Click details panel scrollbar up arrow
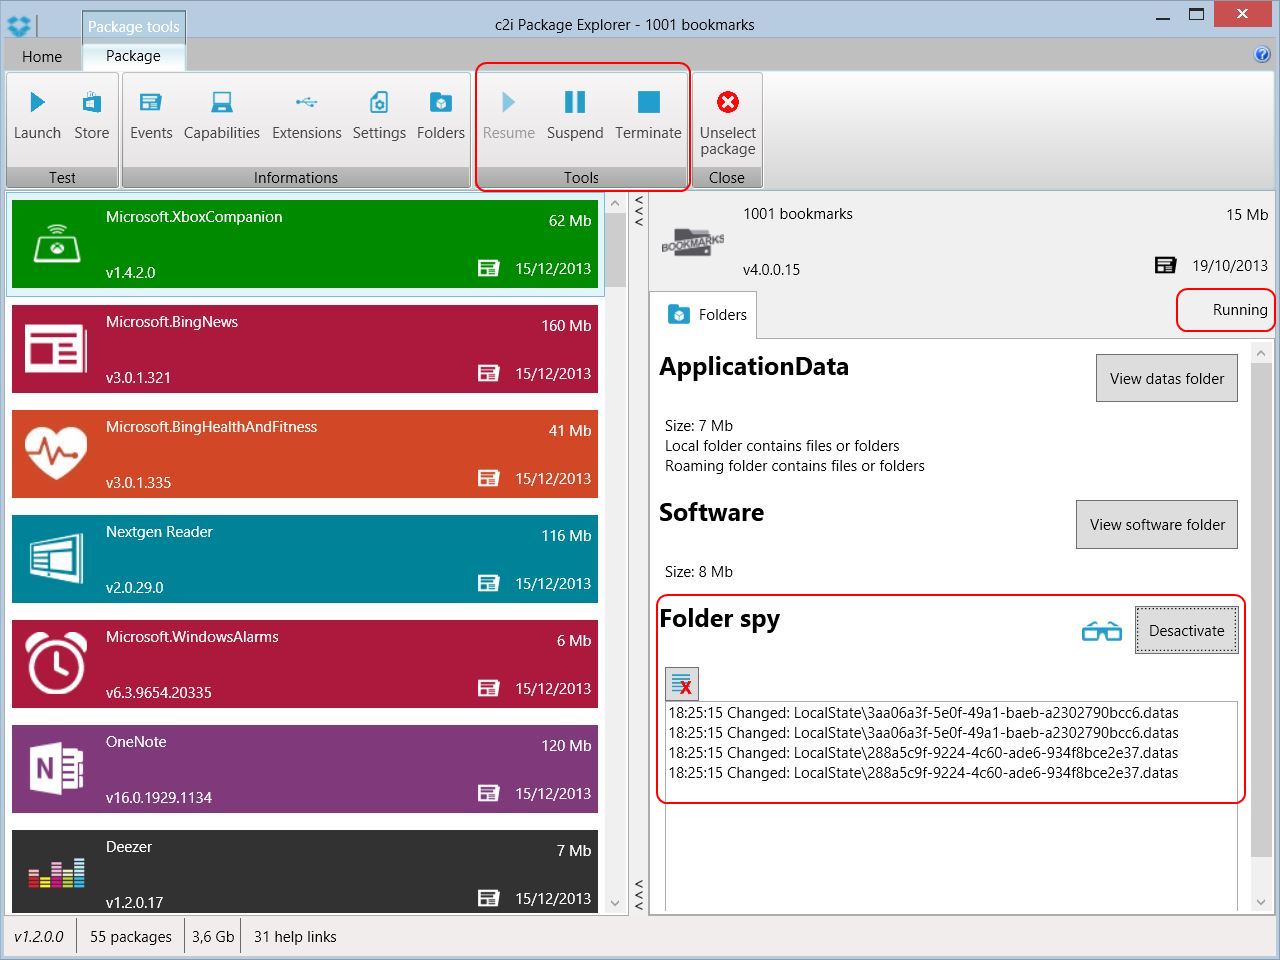 click(x=1261, y=353)
